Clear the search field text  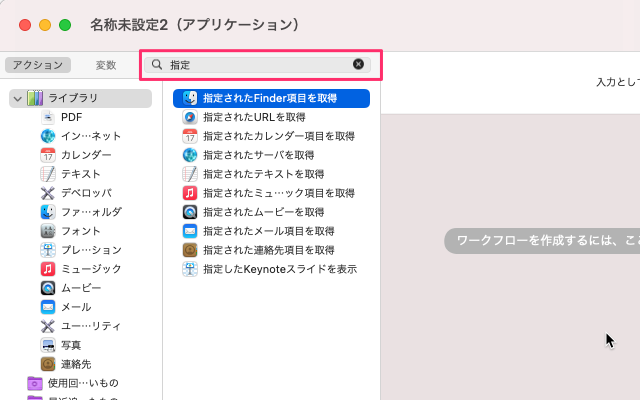(x=359, y=64)
